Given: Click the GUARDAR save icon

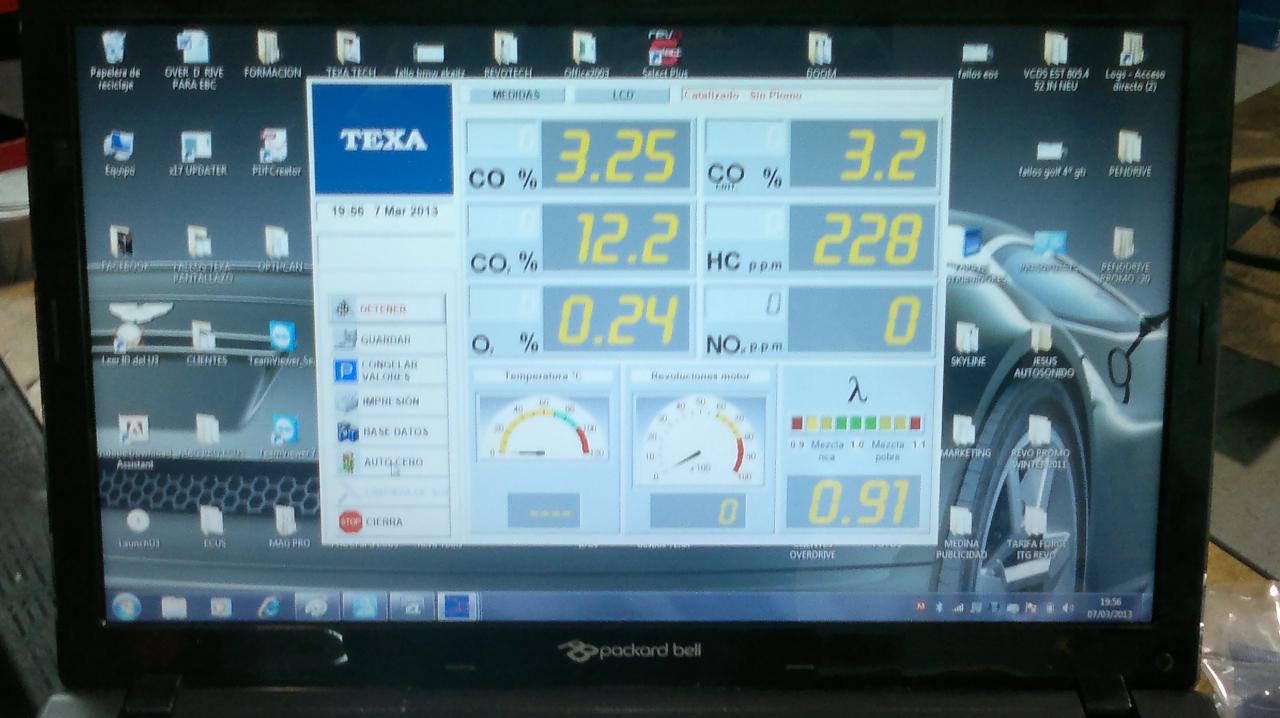Looking at the screenshot, I should (345, 340).
